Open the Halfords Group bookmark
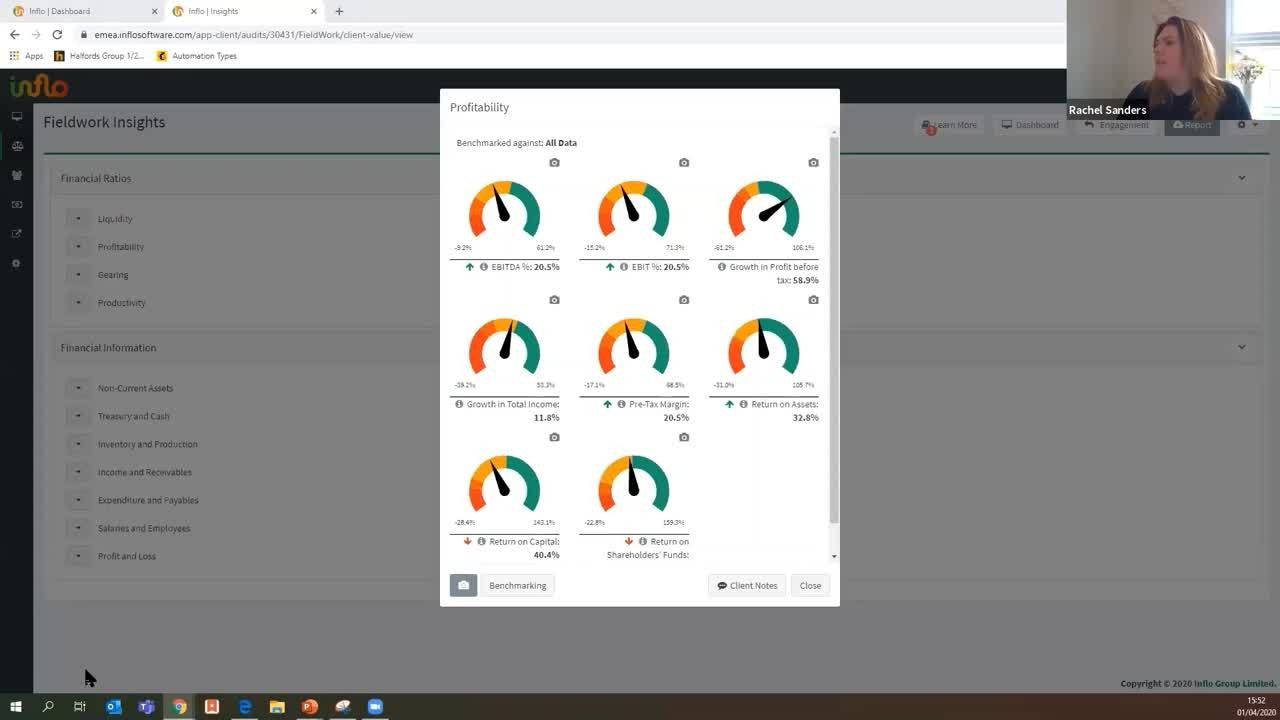 (100, 56)
